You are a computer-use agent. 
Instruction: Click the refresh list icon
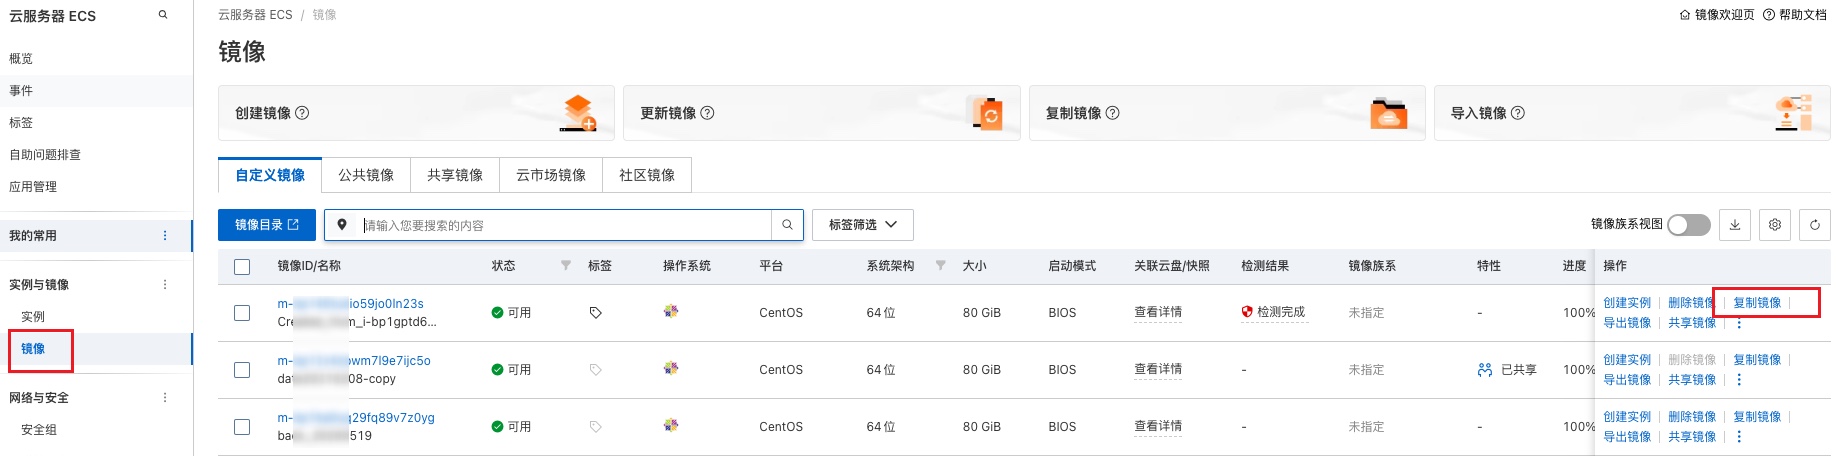pos(1814,225)
